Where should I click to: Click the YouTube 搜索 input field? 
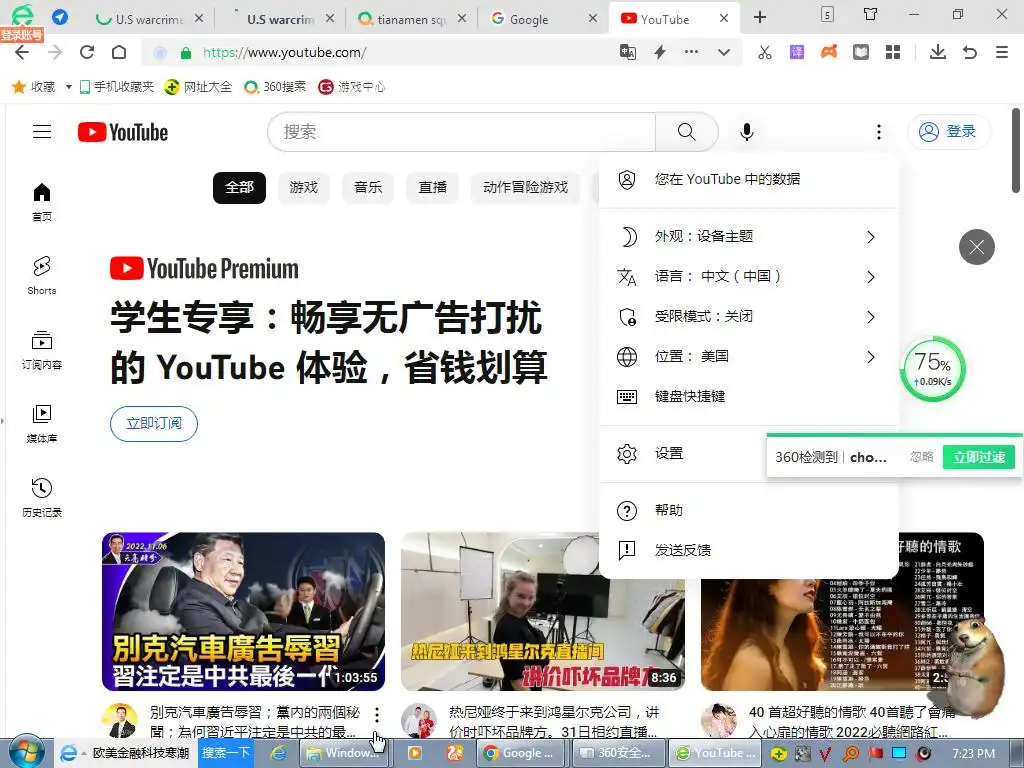tap(461, 132)
